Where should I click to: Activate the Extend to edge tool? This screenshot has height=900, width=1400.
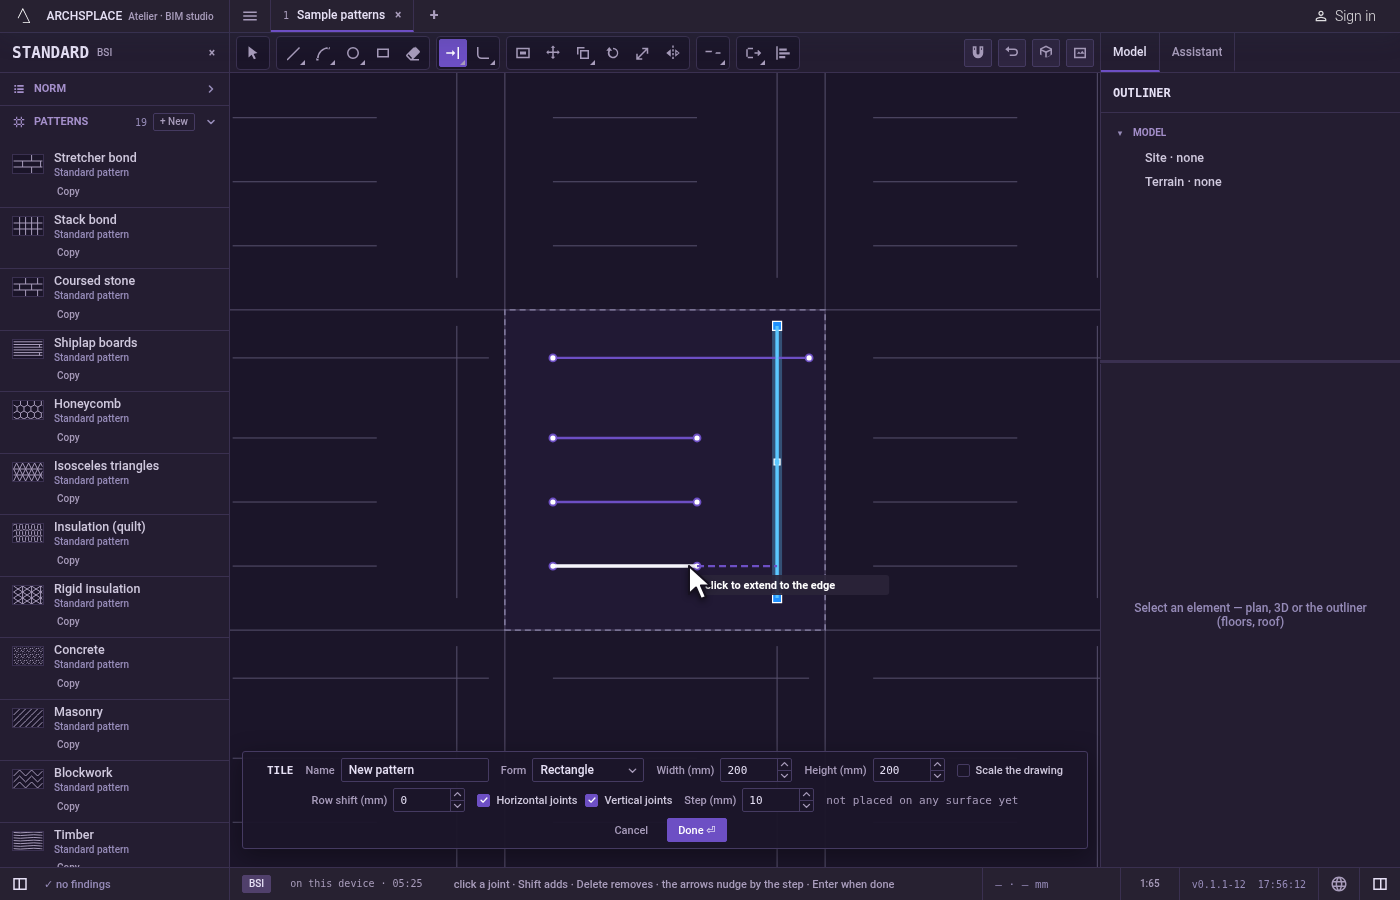[453, 53]
